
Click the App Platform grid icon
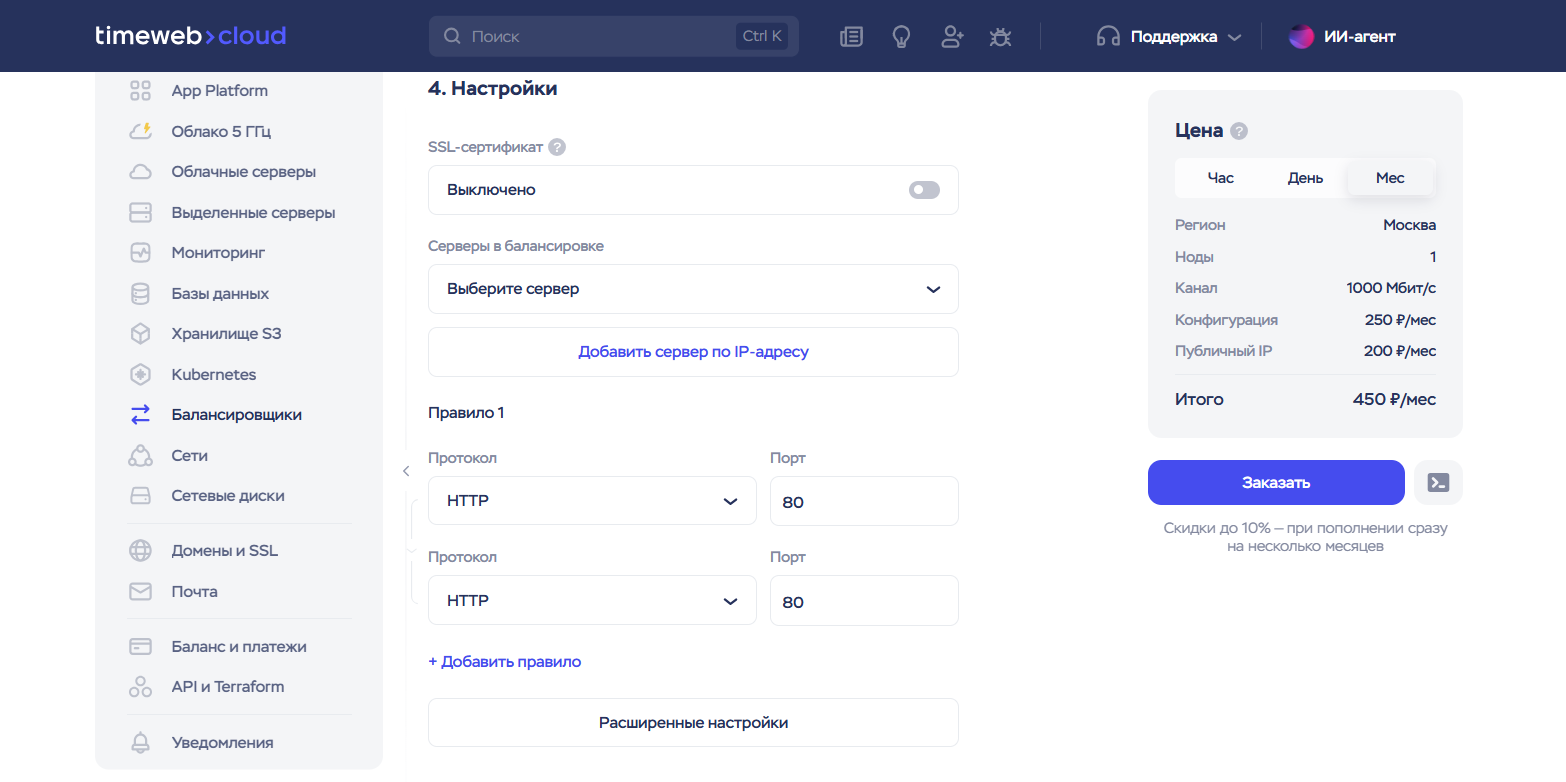pyautogui.click(x=140, y=91)
